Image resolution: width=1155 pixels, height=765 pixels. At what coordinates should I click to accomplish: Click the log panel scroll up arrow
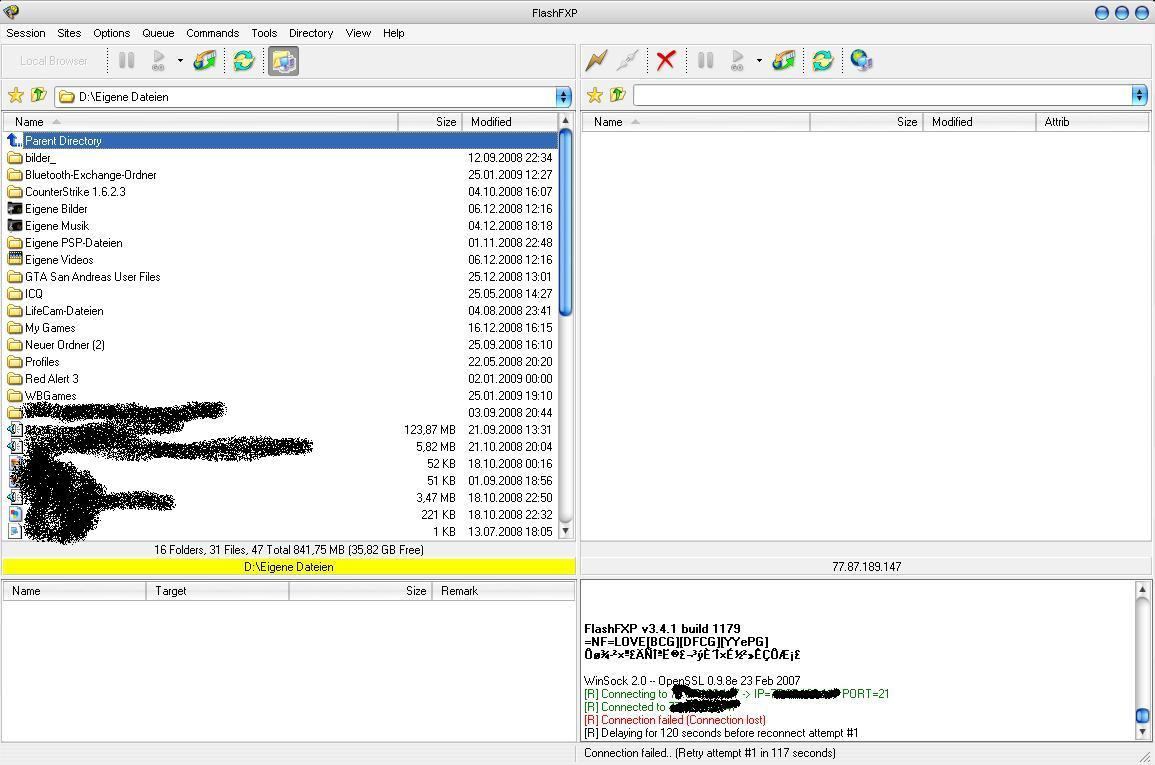(x=1142, y=589)
